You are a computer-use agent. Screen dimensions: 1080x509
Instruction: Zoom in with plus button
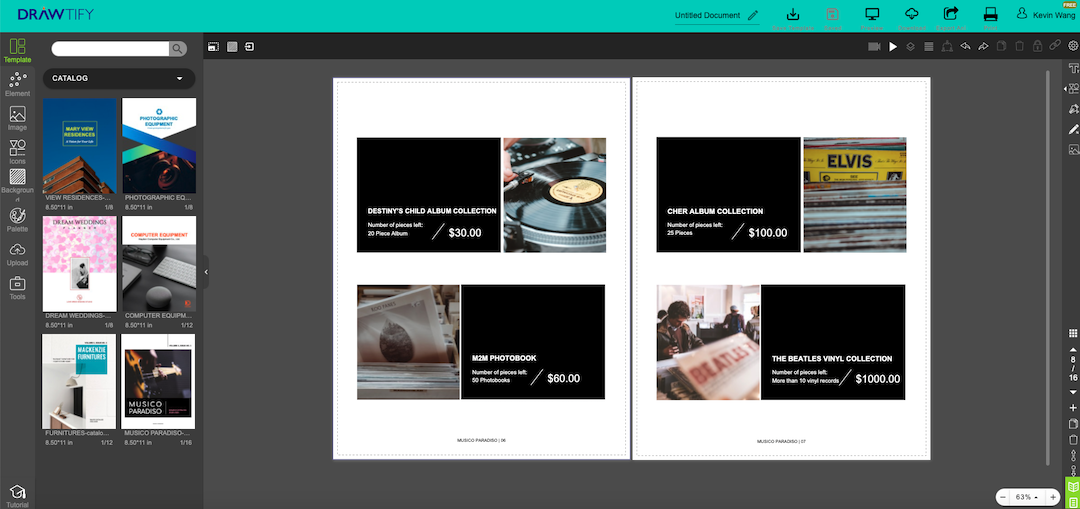click(x=1053, y=497)
